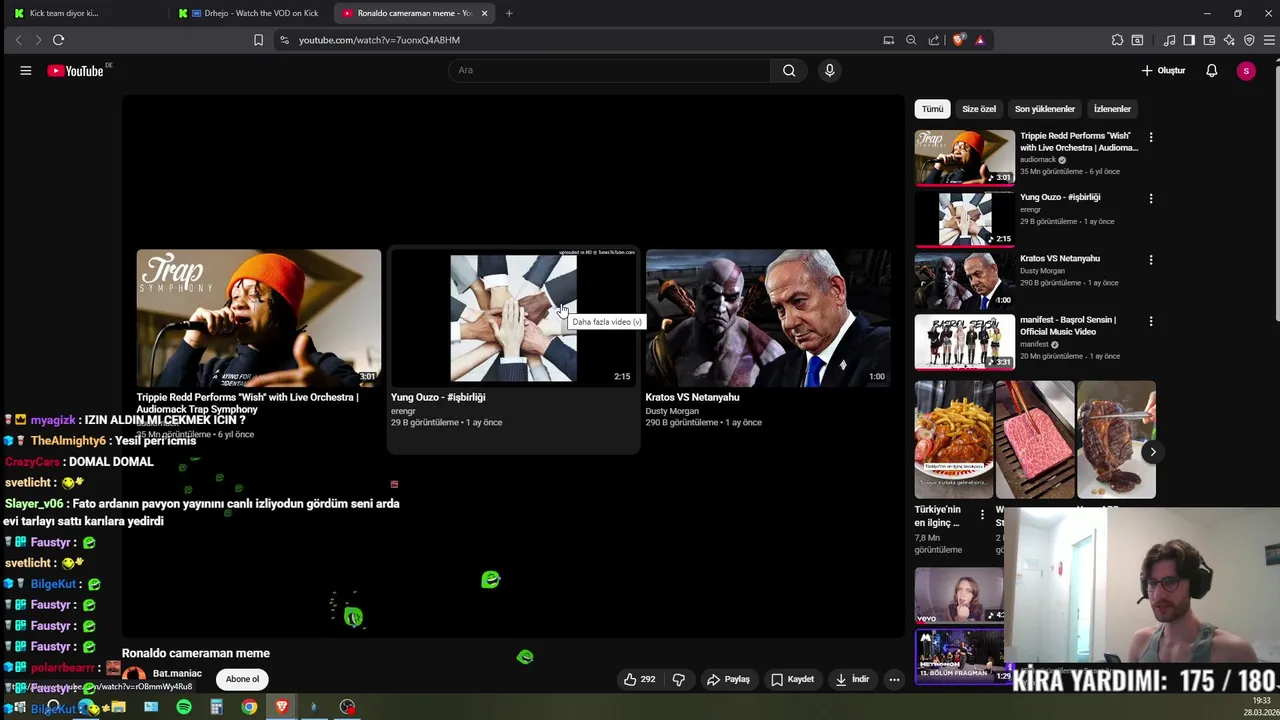The height and width of the screenshot is (720, 1280).
Task: Click the share page icon in address bar
Action: tap(934, 40)
